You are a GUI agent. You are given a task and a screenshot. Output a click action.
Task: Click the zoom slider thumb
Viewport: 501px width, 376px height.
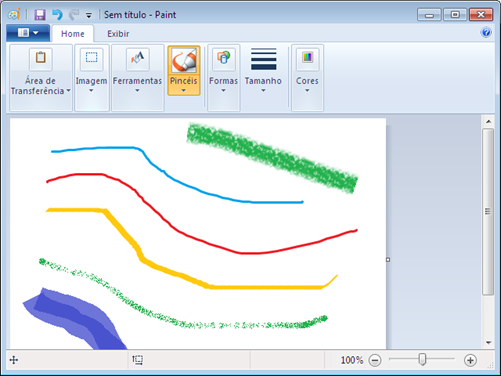click(422, 360)
